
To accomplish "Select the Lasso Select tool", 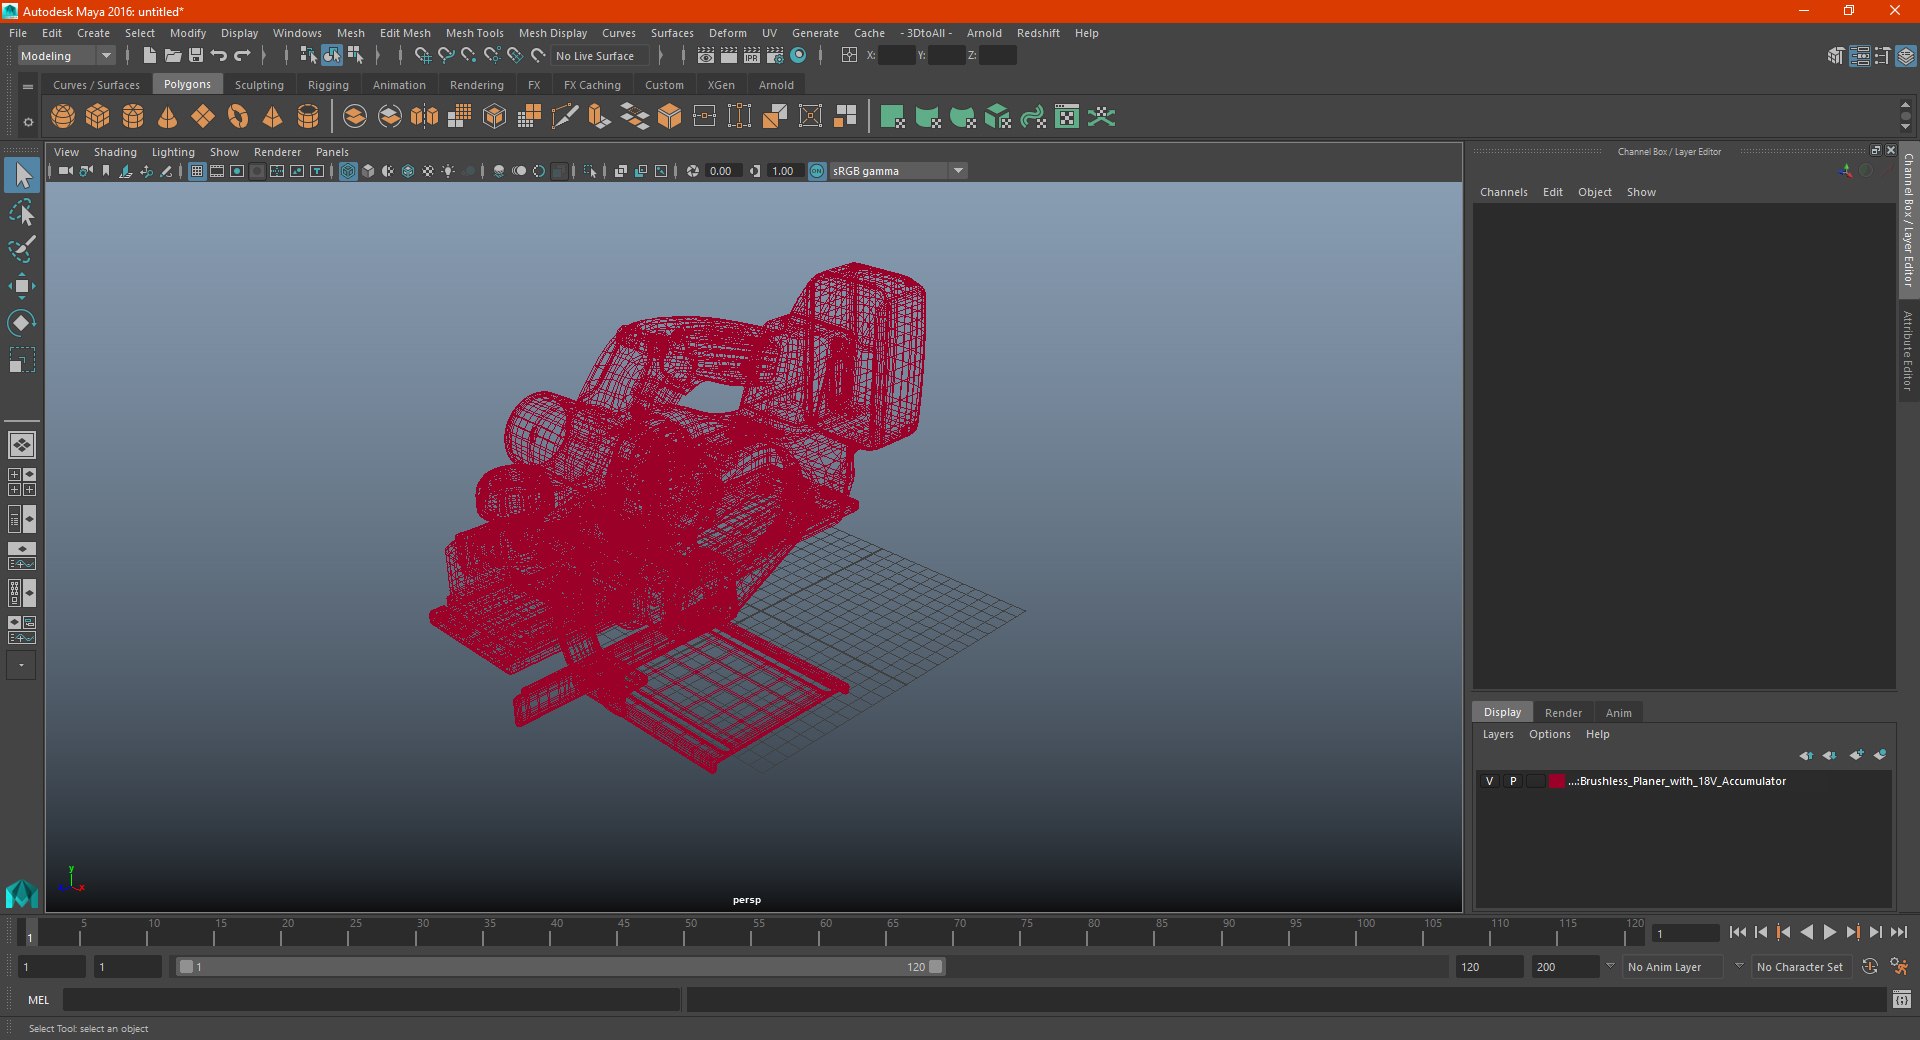I will click(22, 212).
